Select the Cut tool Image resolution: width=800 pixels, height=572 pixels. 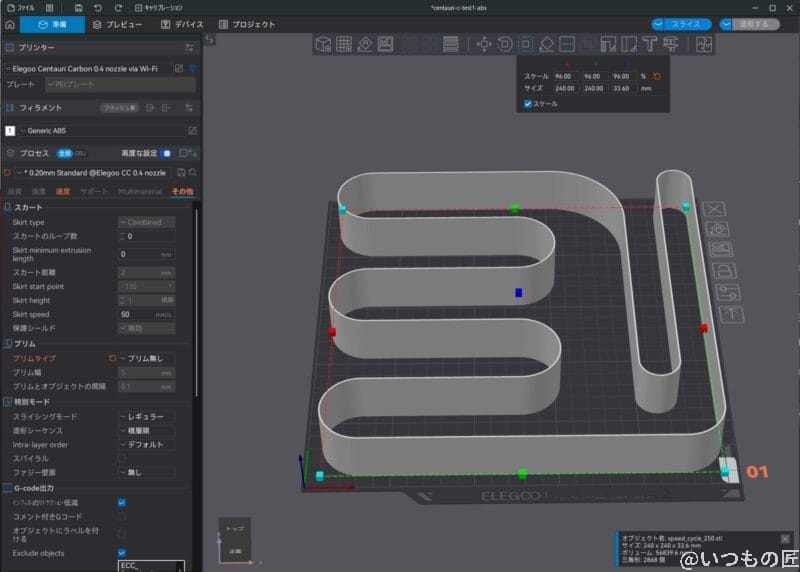click(x=567, y=44)
